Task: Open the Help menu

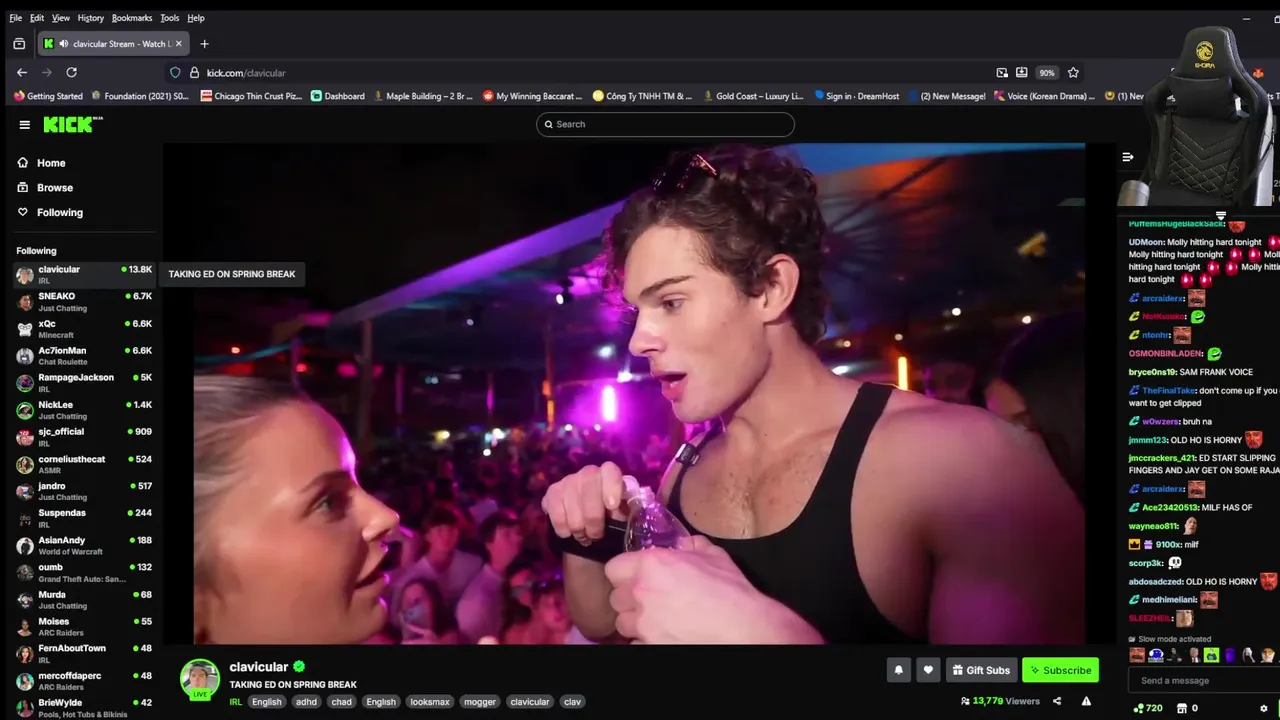Action: [x=196, y=18]
